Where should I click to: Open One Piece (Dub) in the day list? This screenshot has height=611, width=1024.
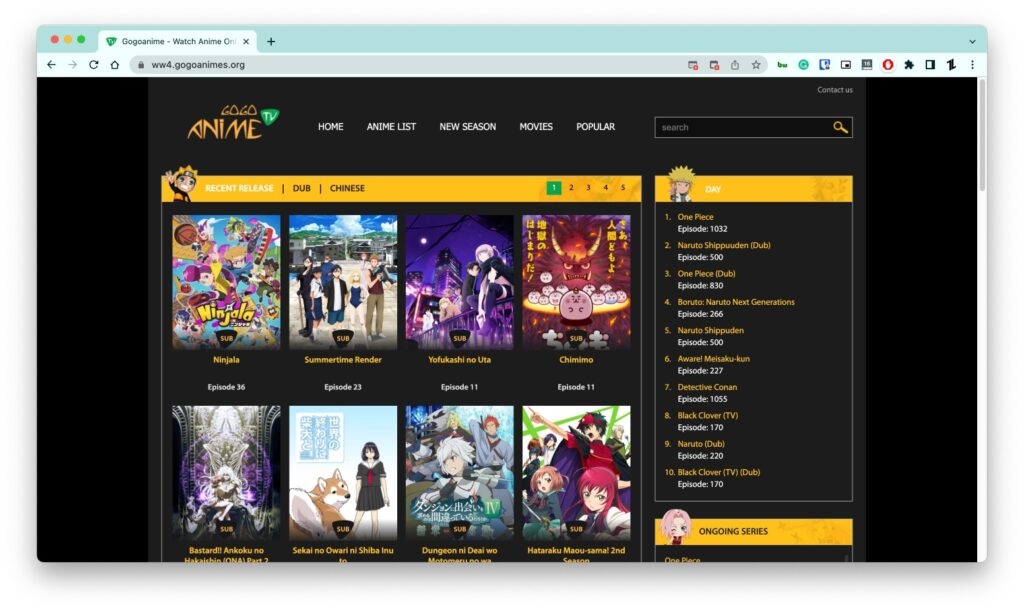[706, 274]
